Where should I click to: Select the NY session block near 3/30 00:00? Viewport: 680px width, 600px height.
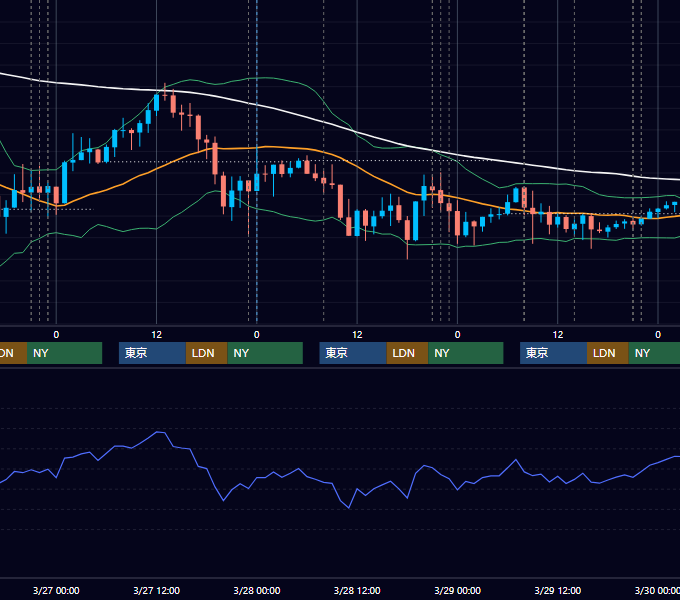(654, 353)
